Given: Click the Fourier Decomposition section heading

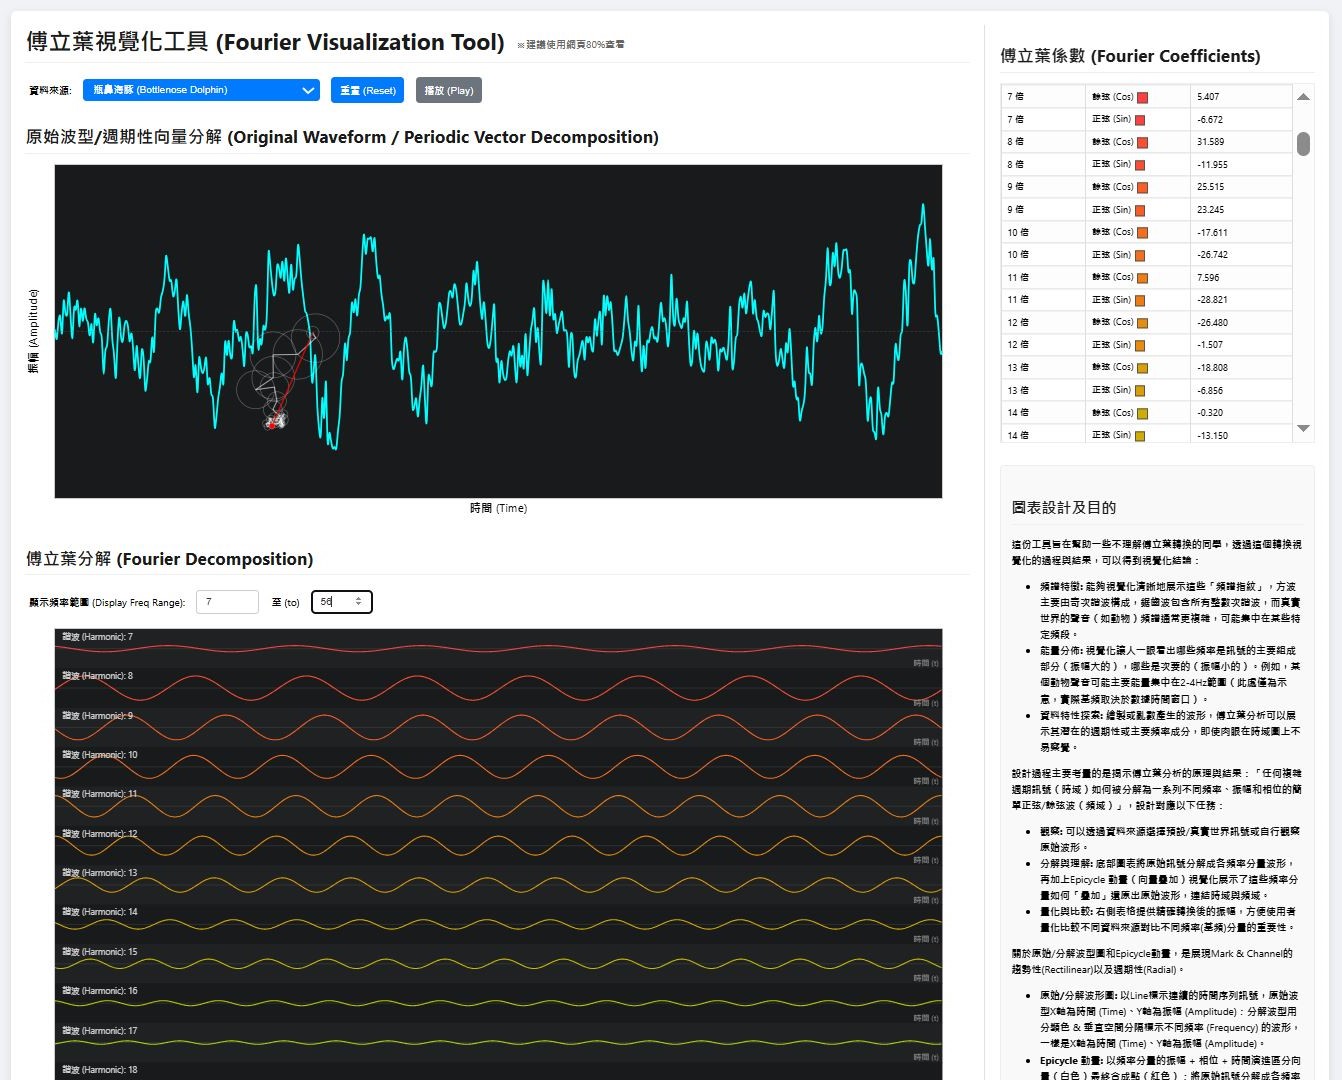Looking at the screenshot, I should click(x=169, y=559).
